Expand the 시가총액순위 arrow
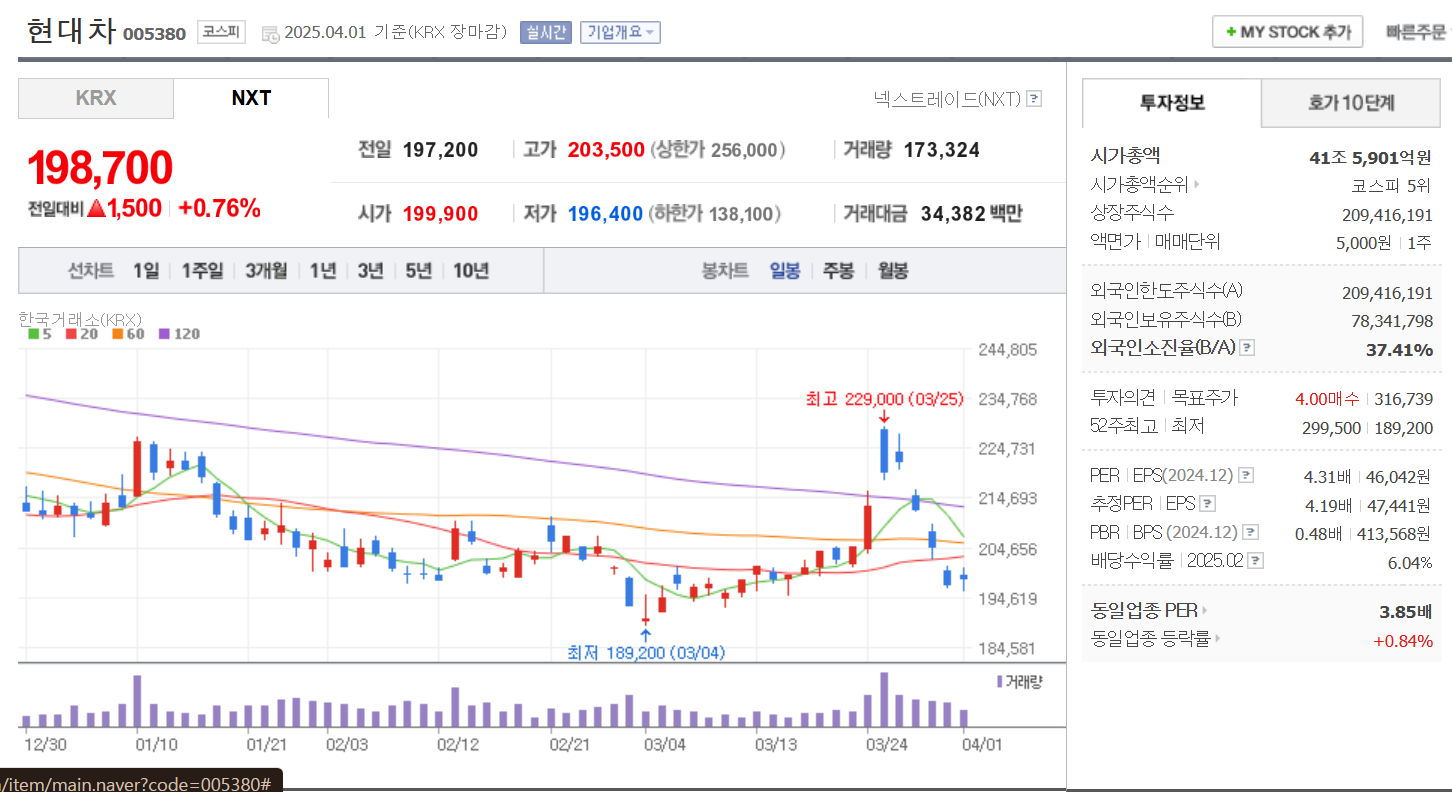 click(x=1197, y=185)
